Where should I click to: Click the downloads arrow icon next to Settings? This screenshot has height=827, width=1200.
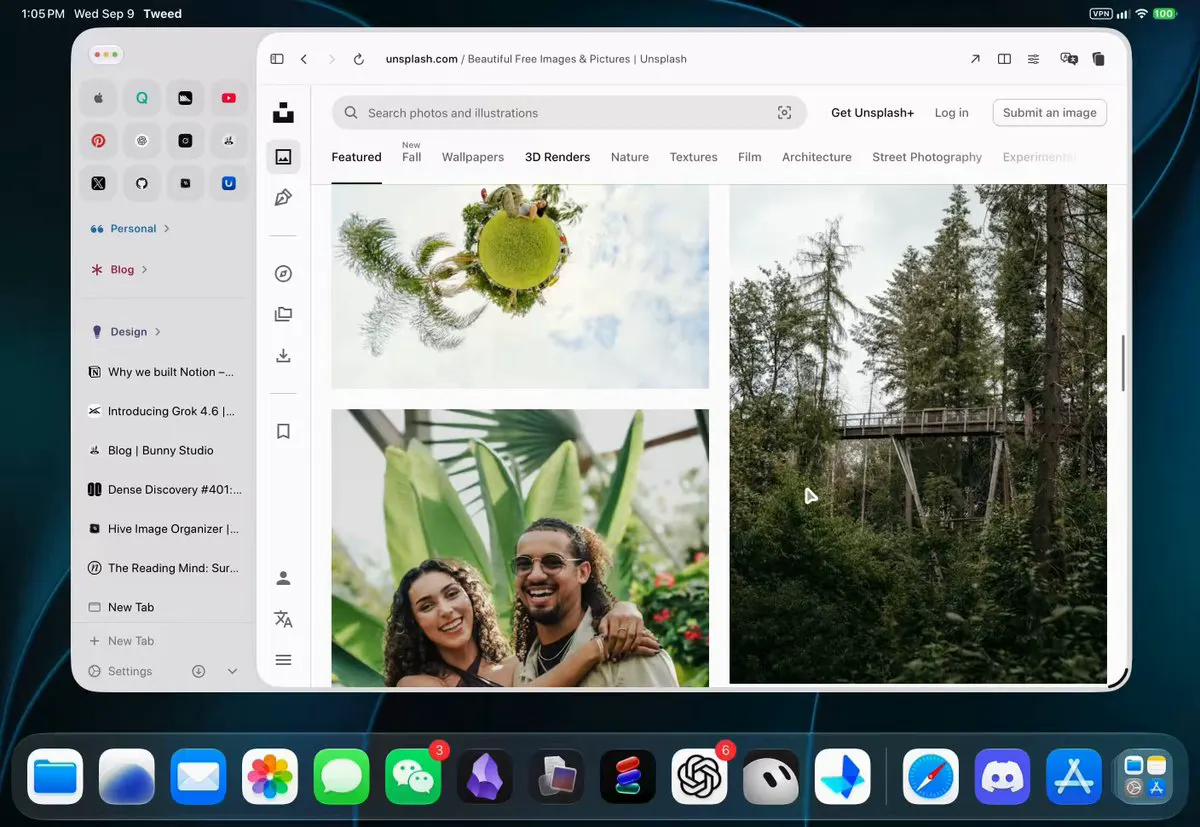pyautogui.click(x=199, y=671)
